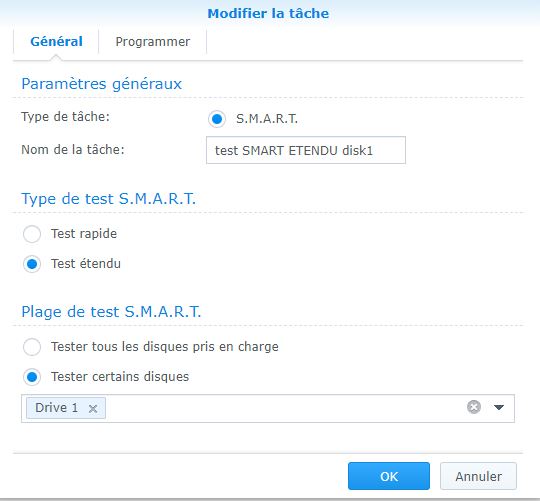Click the Plage de test S.M.A.R.T. heading
Viewport: 540px width, 501px height.
tap(111, 312)
